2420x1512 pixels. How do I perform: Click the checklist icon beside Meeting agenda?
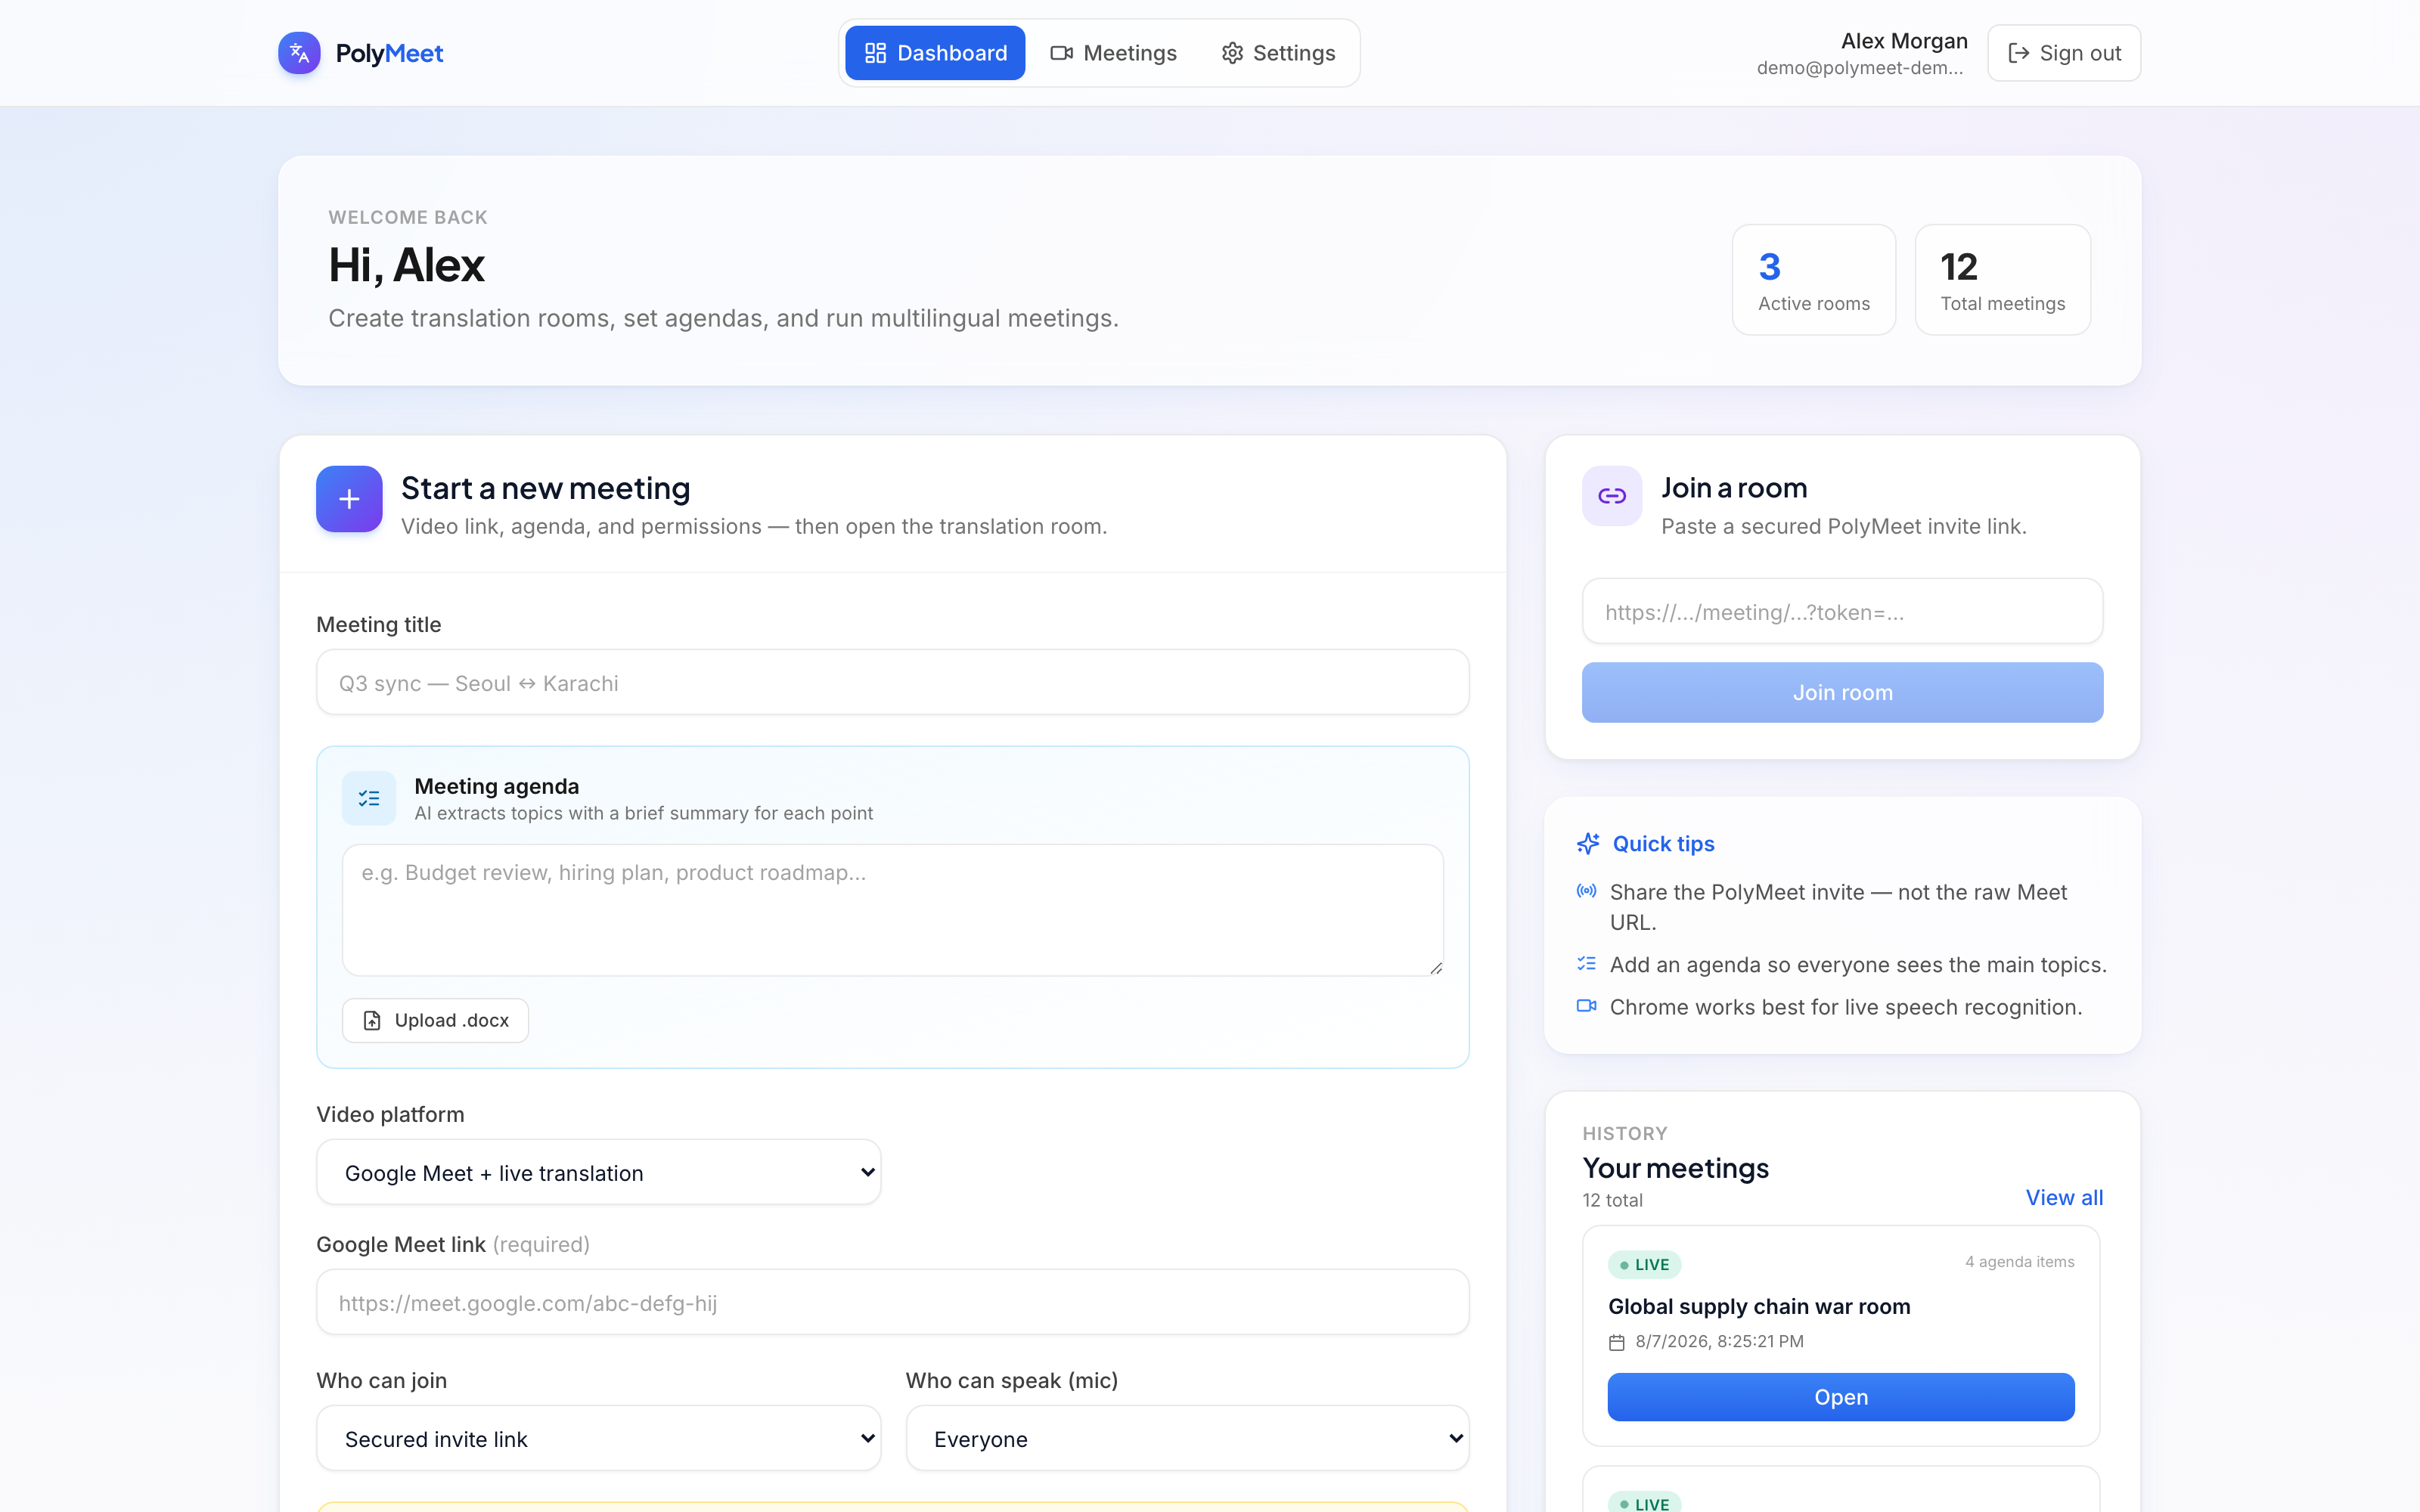click(369, 798)
